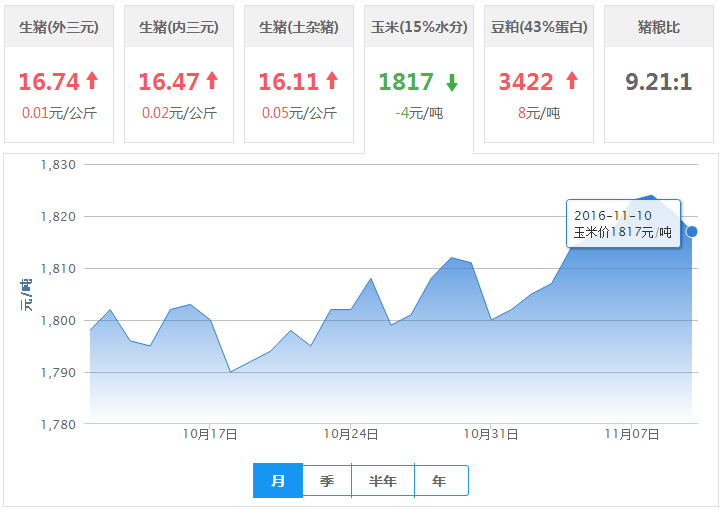Switch chart range to 季
The image size is (725, 510).
click(327, 481)
